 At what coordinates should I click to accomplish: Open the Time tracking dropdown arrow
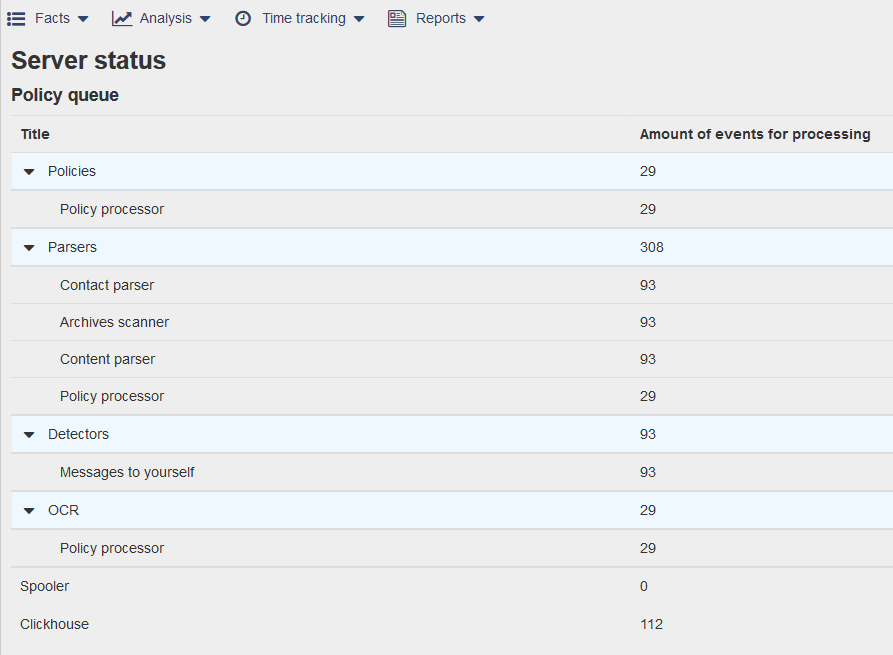359,19
